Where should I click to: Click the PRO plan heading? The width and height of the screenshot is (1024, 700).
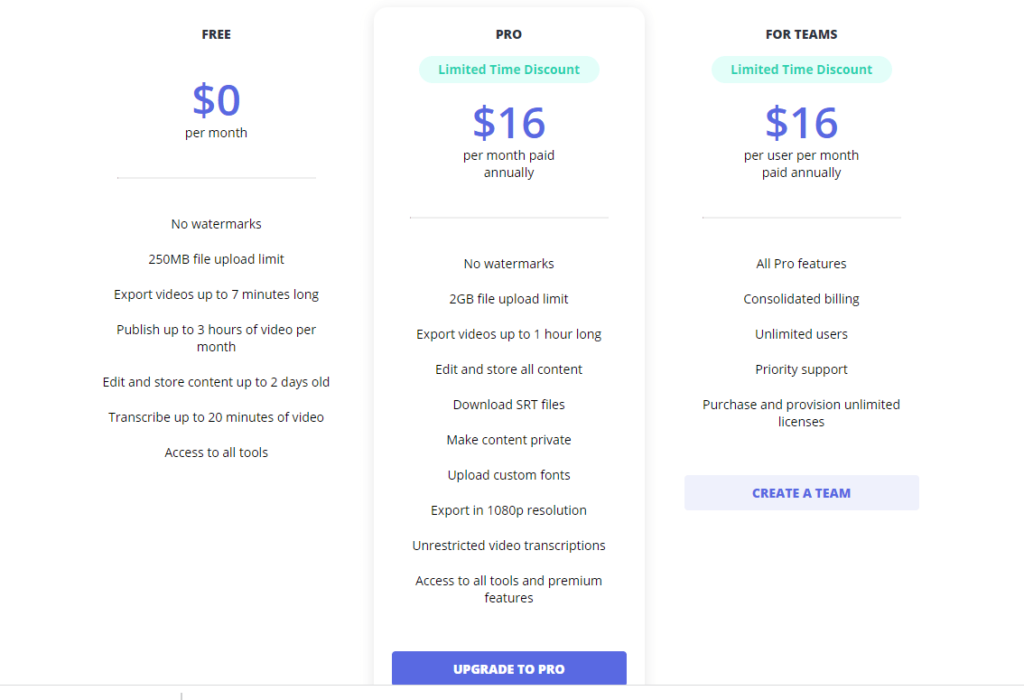click(509, 35)
